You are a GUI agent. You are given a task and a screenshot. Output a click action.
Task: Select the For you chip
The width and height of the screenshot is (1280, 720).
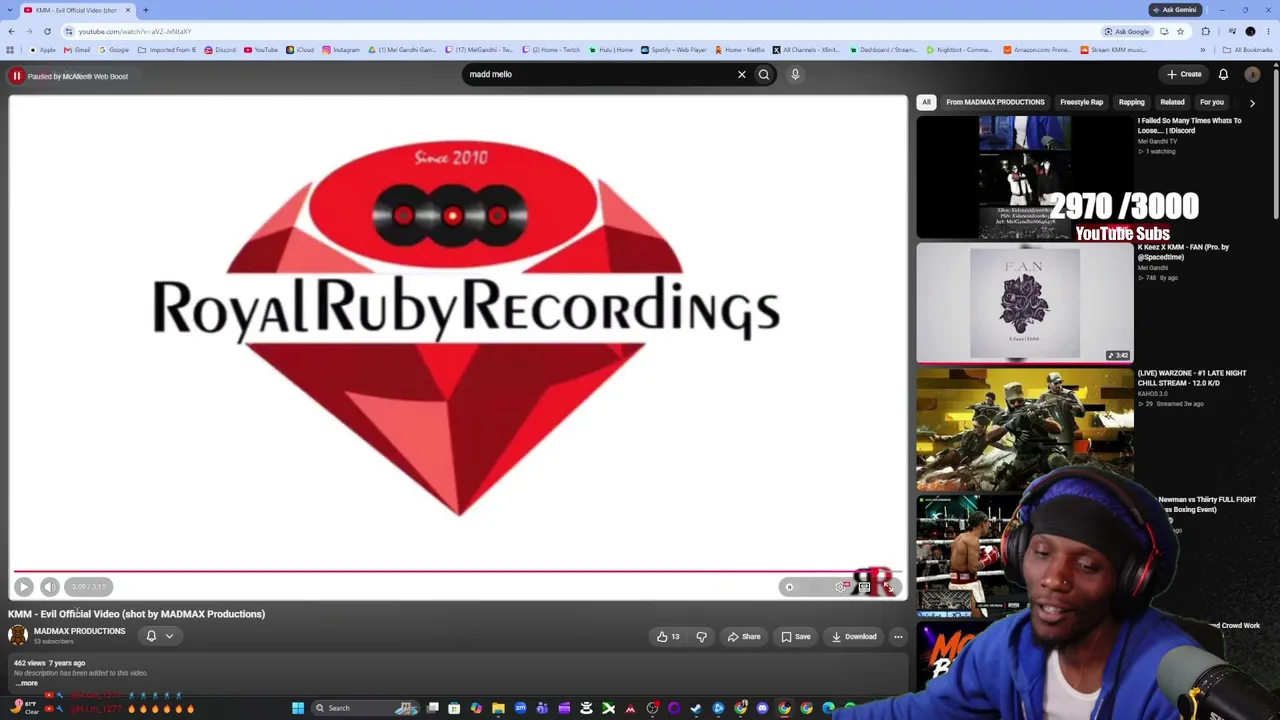[x=1212, y=102]
